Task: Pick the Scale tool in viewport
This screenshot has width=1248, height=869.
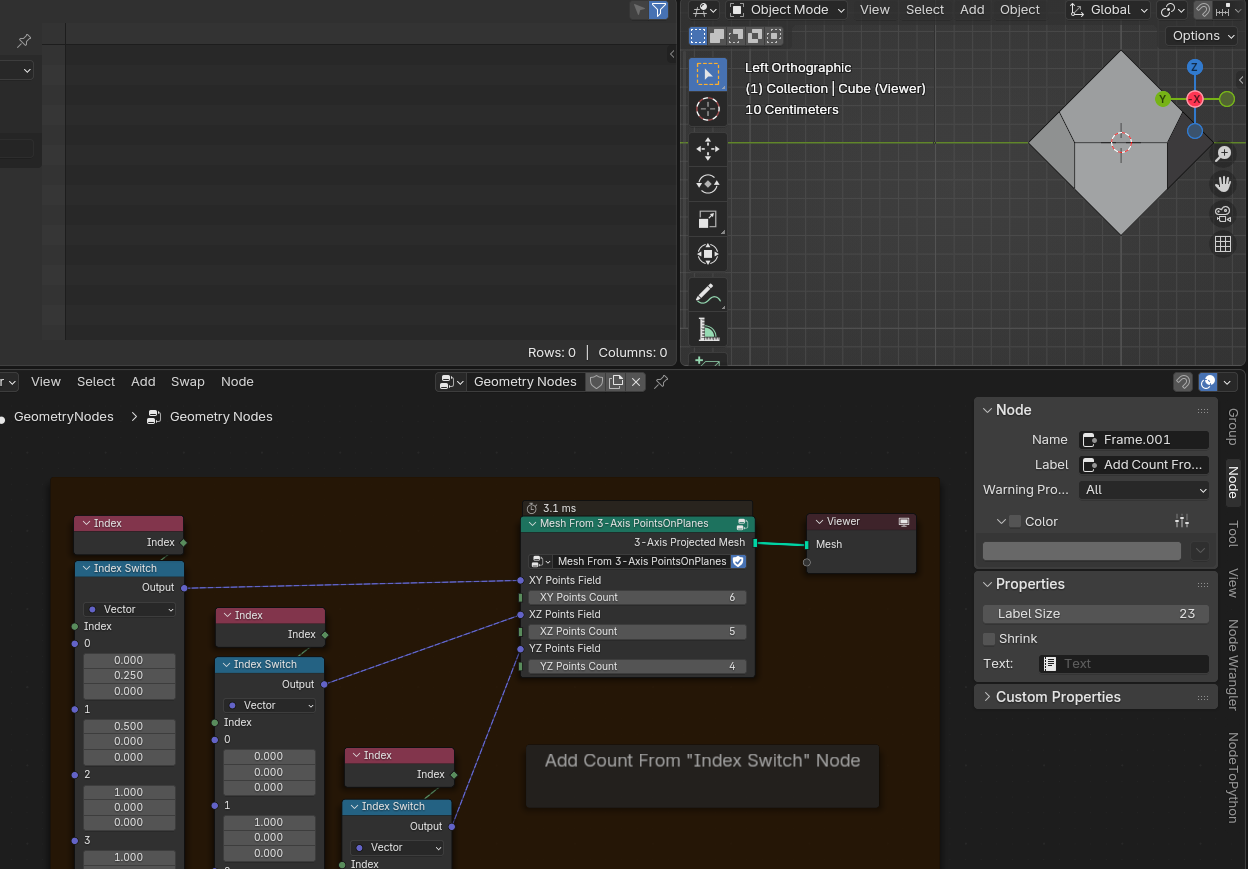Action: [708, 219]
